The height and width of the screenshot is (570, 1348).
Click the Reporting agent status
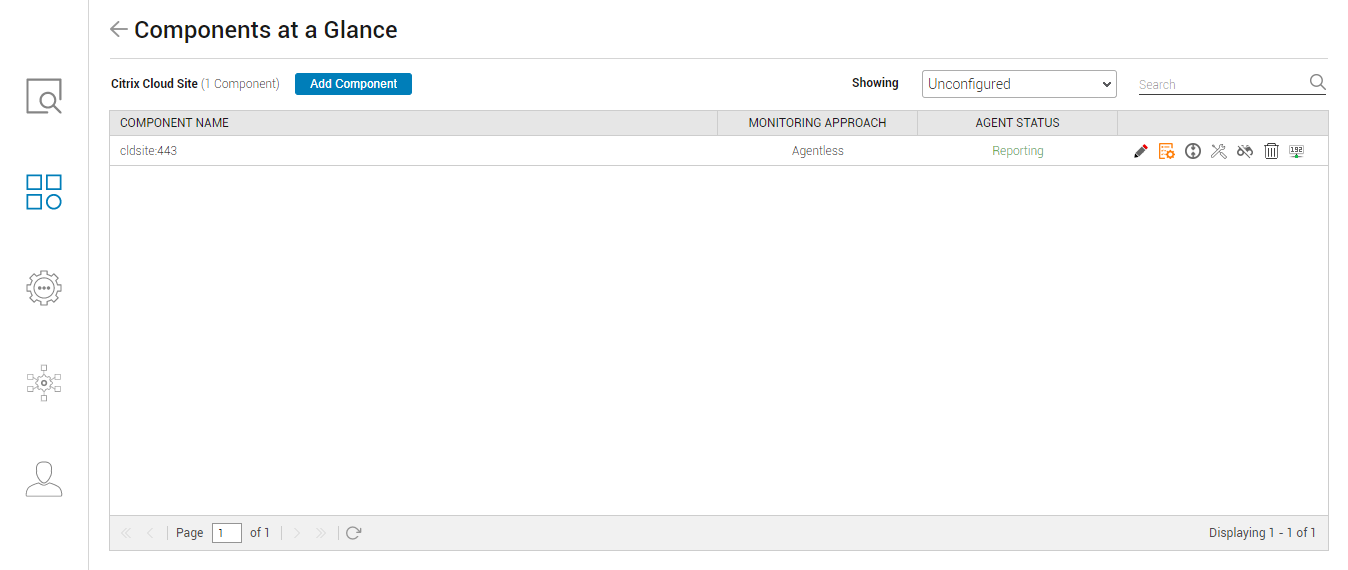1018,151
